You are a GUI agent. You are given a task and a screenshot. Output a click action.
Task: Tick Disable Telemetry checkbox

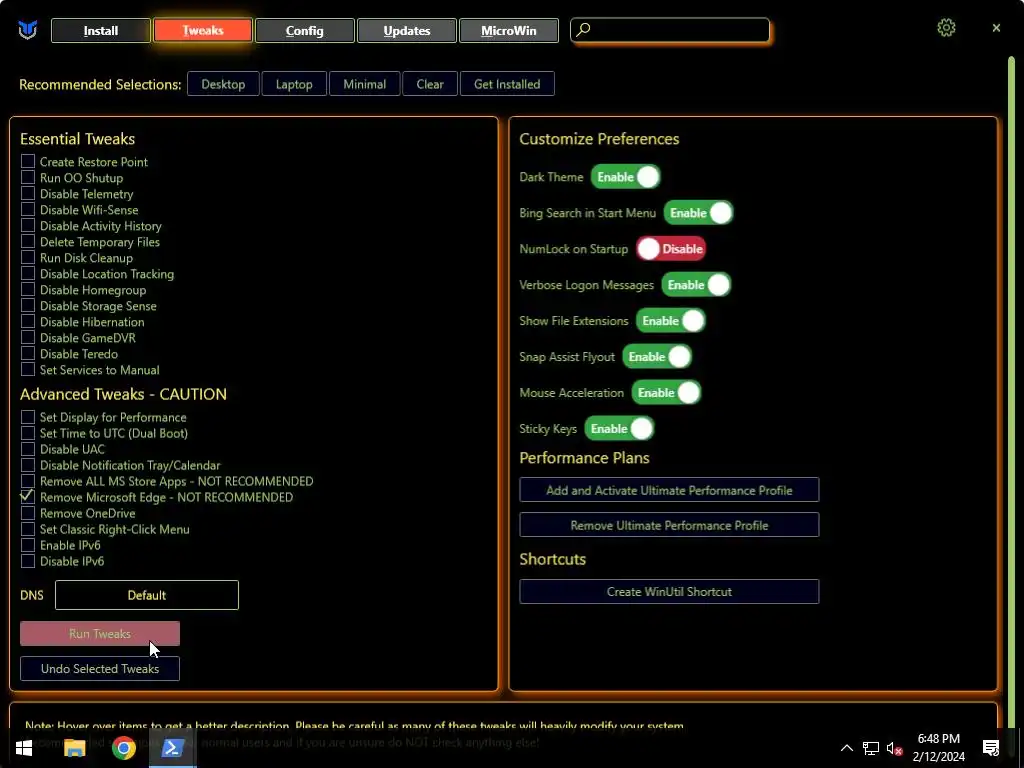coord(27,193)
